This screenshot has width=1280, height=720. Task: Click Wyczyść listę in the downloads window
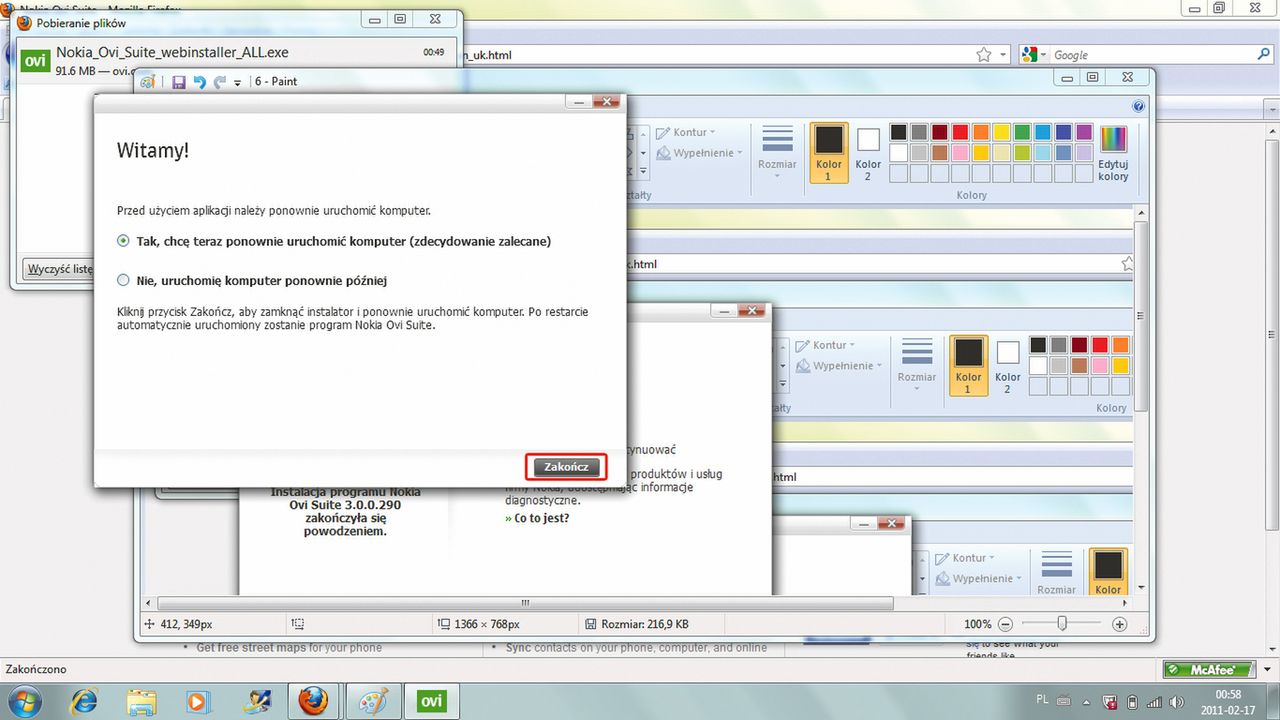60,269
